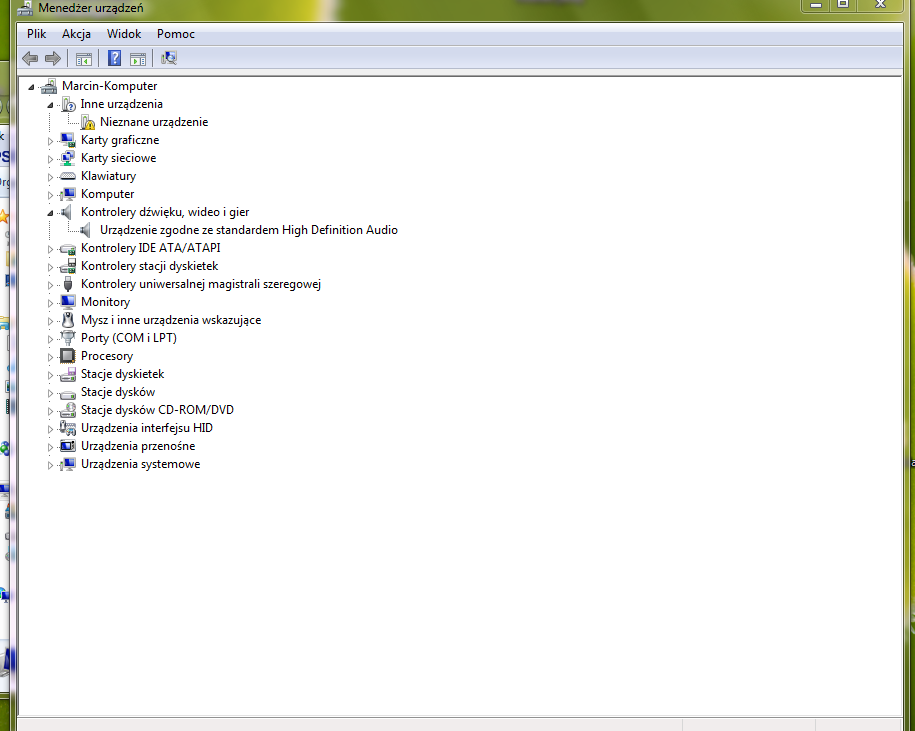The image size is (915, 731).
Task: Collapse the Marcin-Komputer root node
Action: click(x=32, y=88)
